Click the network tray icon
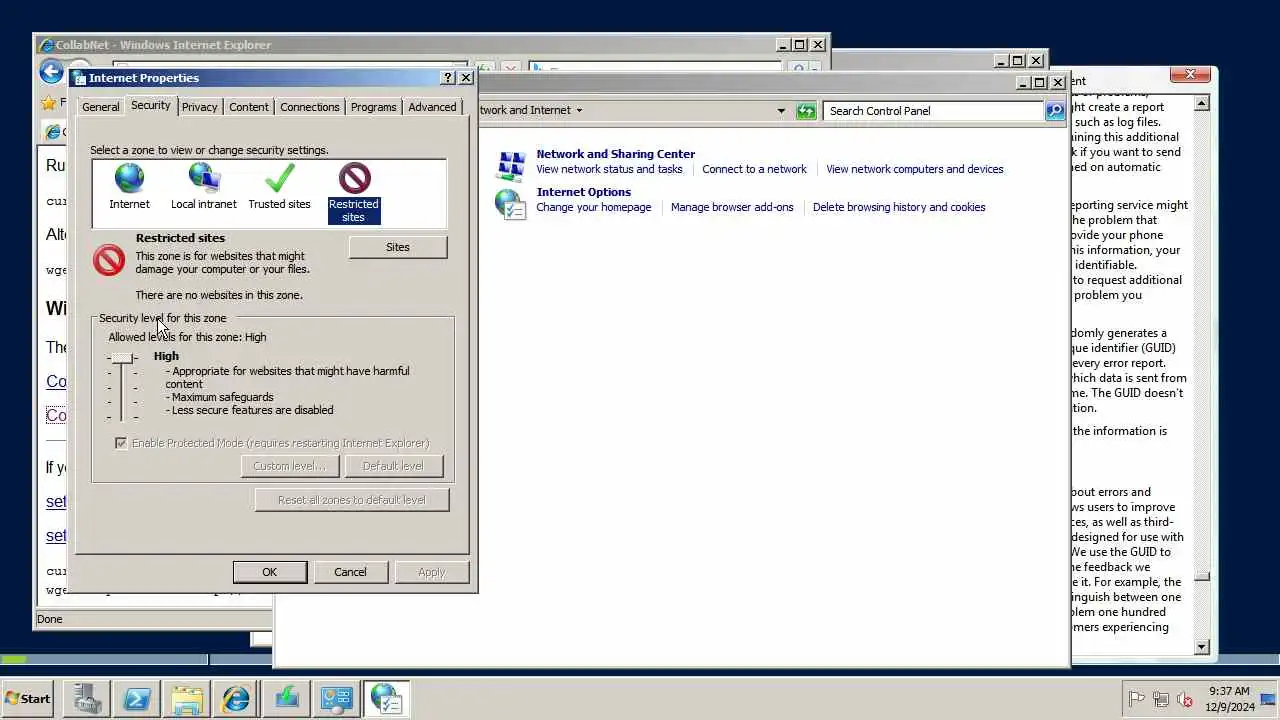1280x720 pixels. (1161, 699)
